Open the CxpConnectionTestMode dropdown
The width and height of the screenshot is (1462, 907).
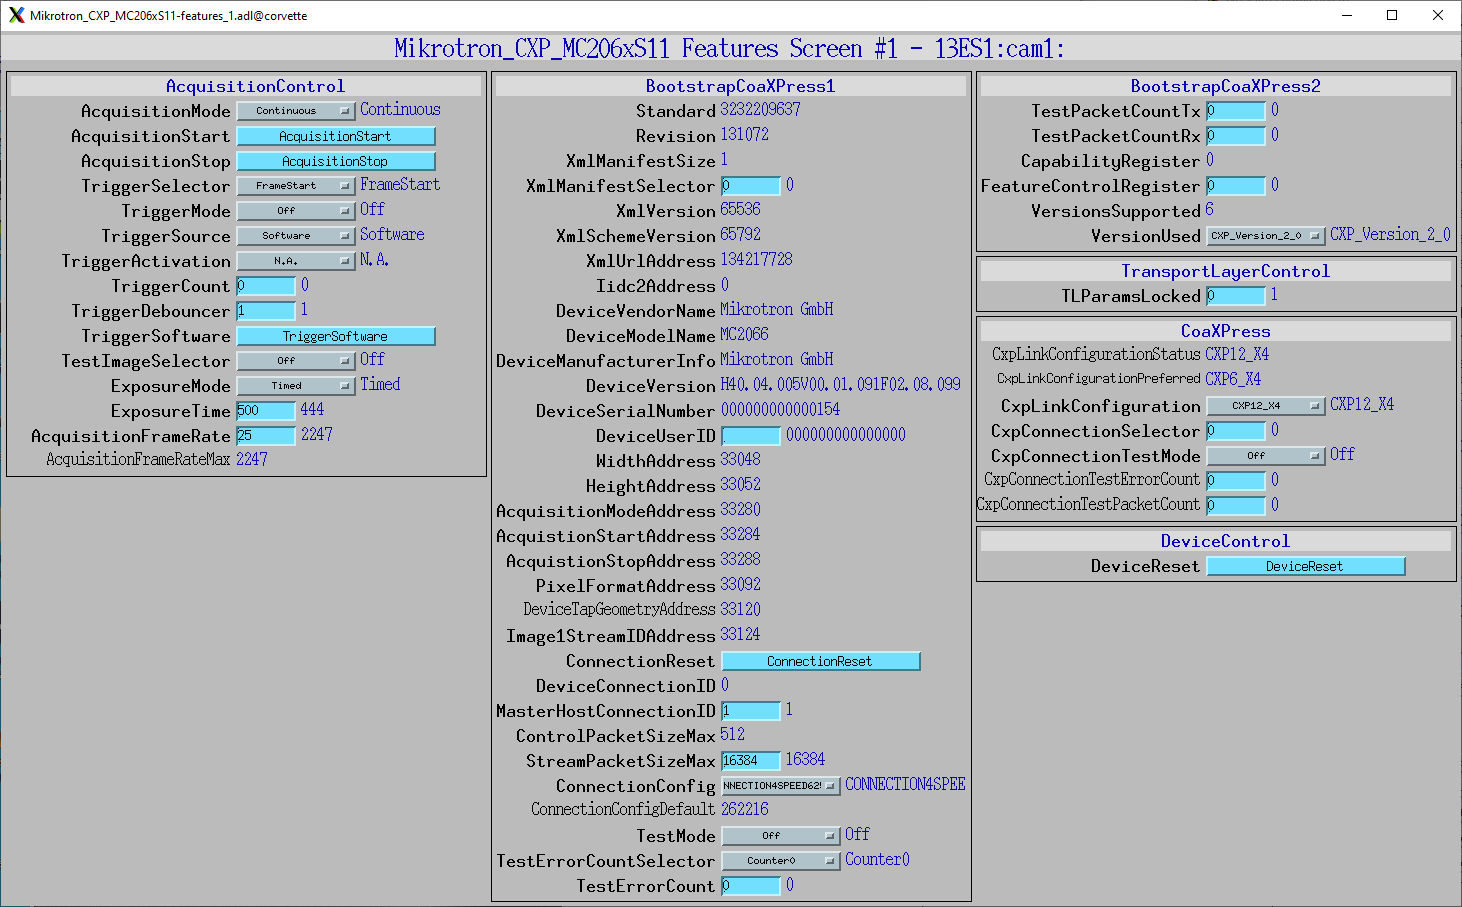pyautogui.click(x=1266, y=456)
